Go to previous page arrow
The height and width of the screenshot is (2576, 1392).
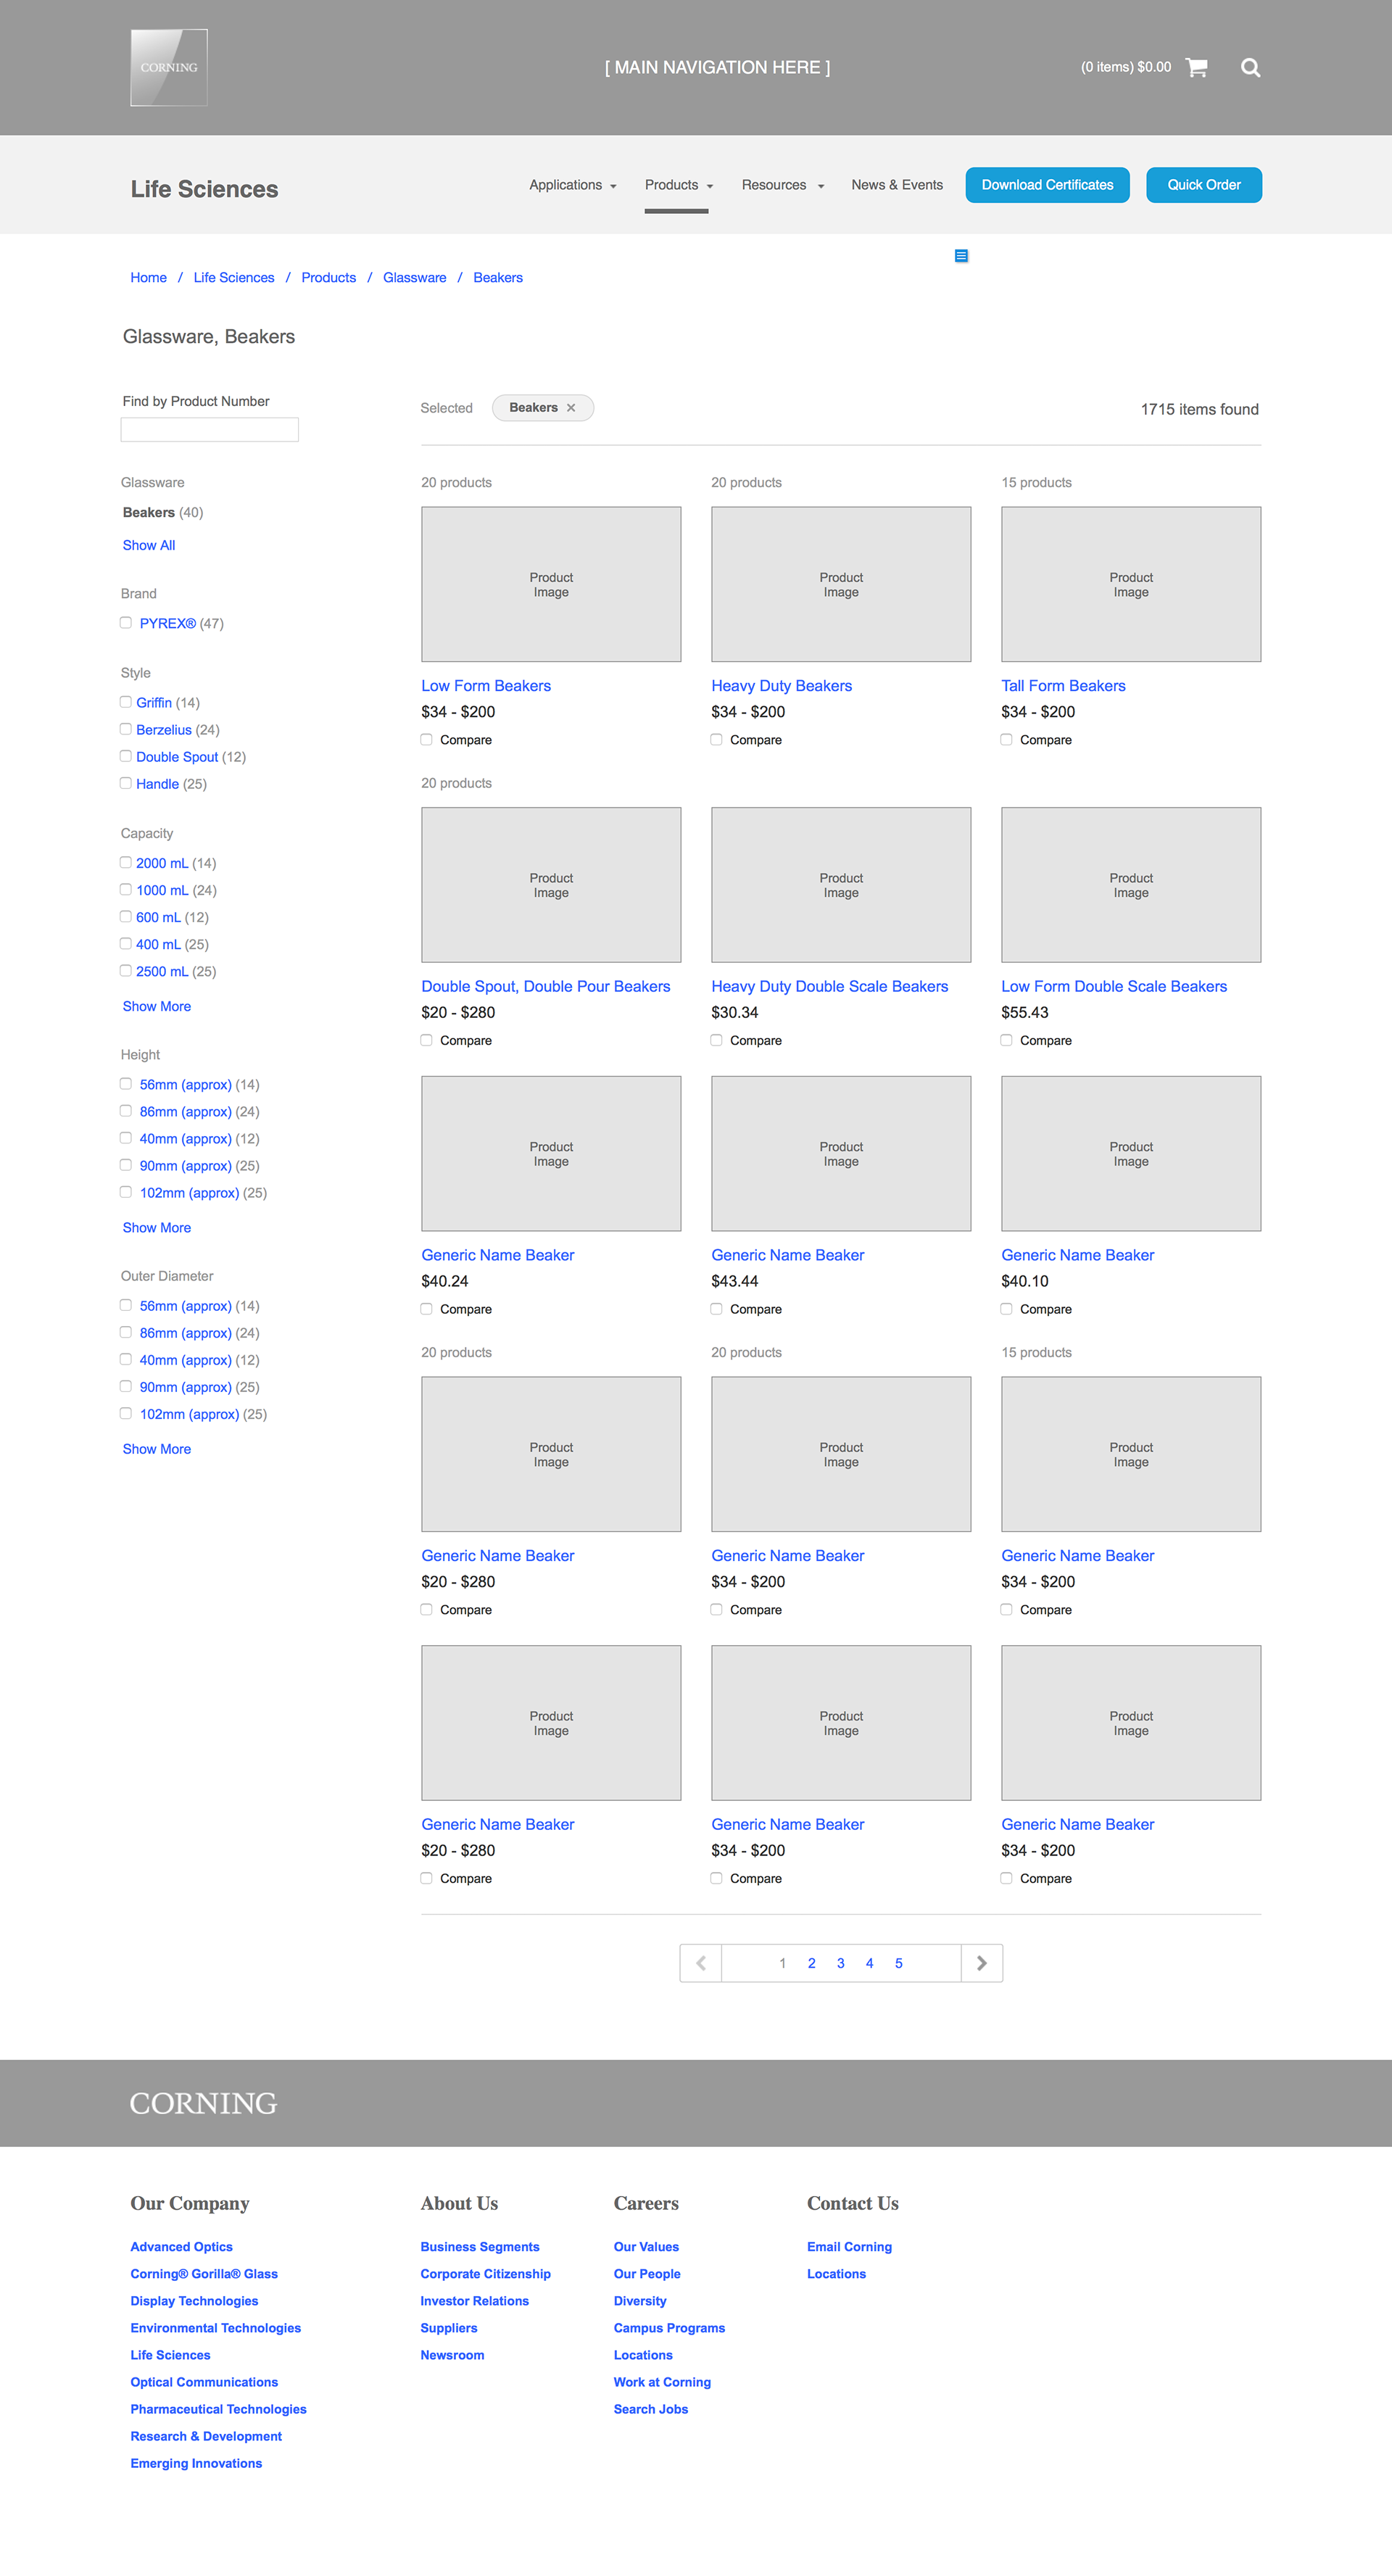(701, 1963)
